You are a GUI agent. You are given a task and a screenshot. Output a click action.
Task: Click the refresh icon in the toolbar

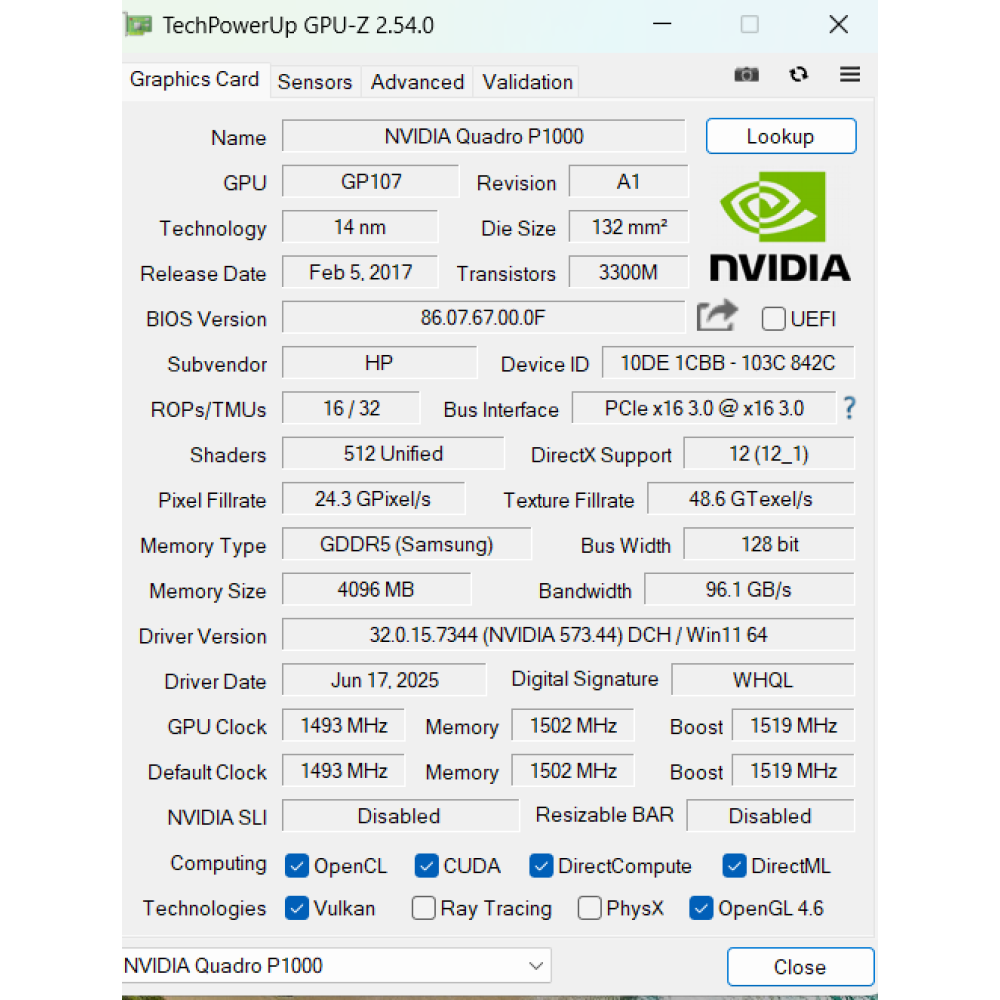point(798,75)
